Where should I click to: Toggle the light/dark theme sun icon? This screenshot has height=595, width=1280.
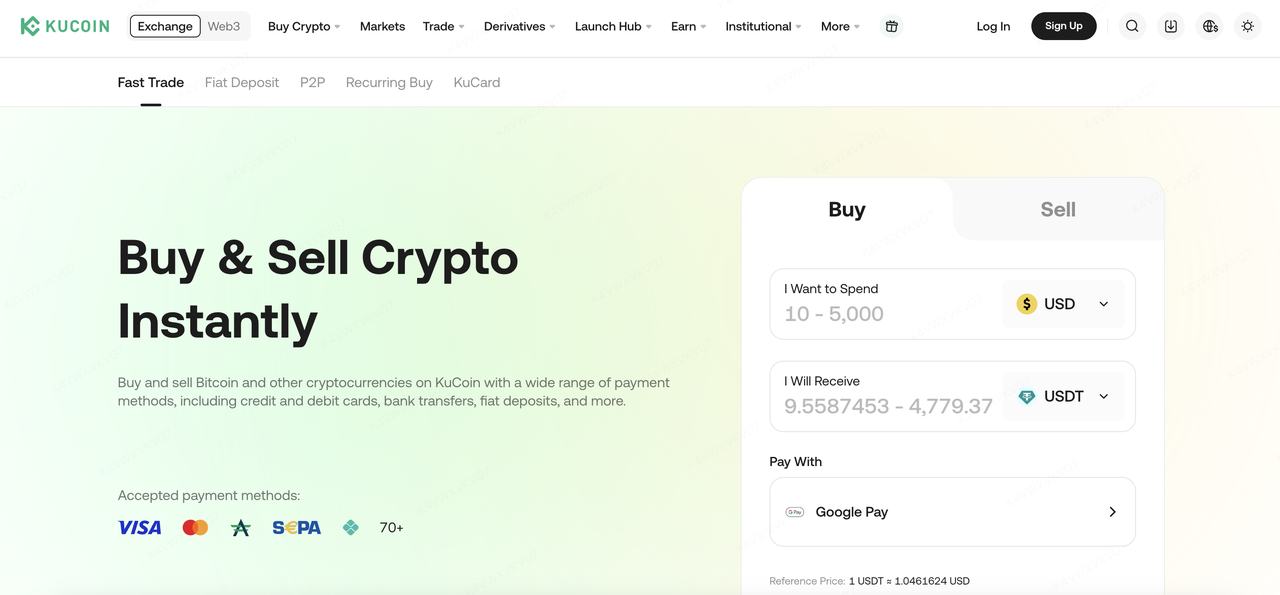click(1247, 26)
